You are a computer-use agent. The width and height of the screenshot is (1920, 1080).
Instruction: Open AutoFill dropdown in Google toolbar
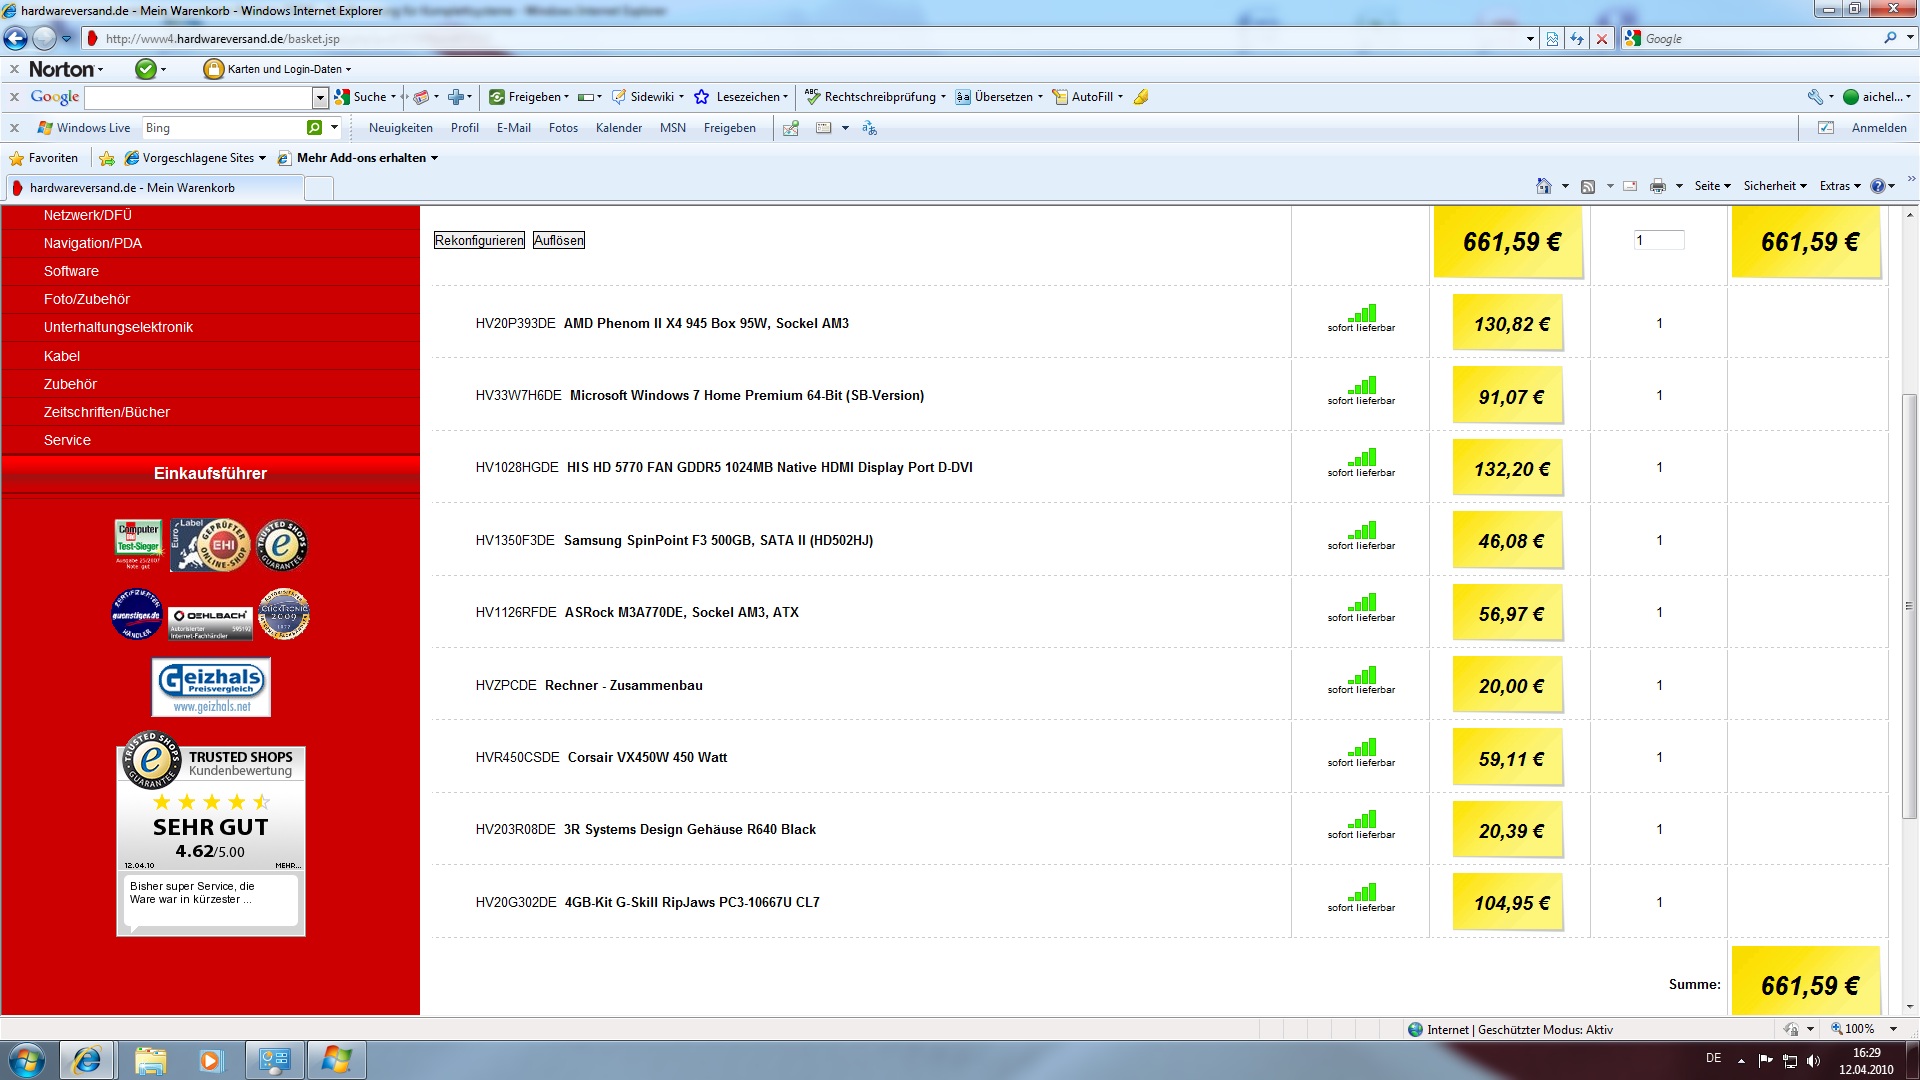tap(1088, 97)
